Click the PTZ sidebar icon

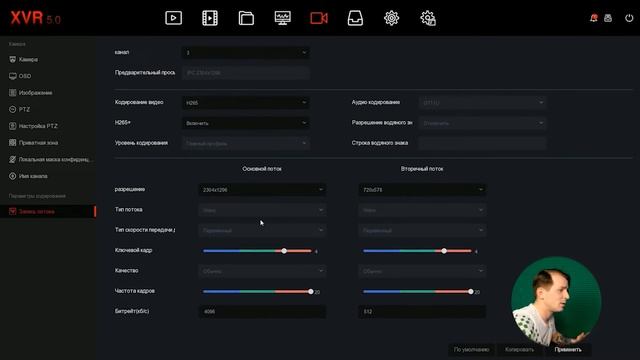(x=13, y=109)
